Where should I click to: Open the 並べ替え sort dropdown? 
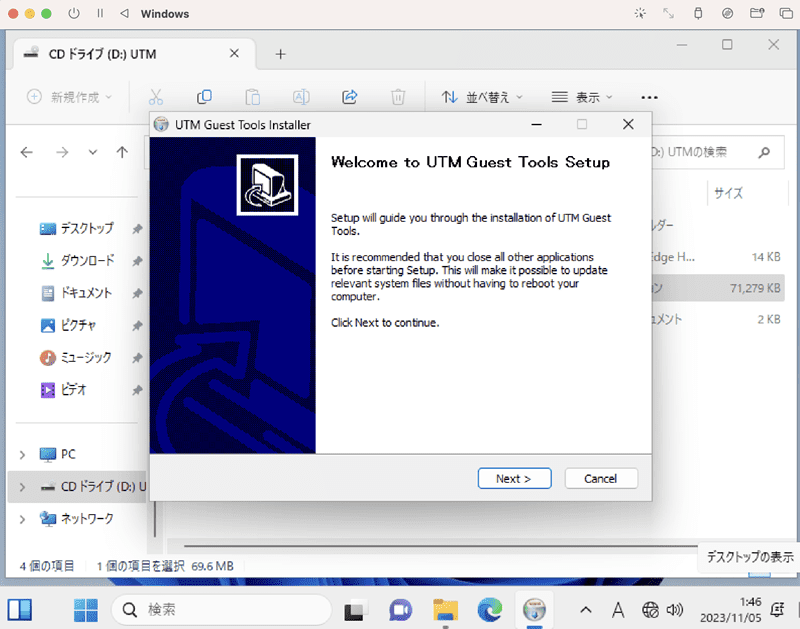[x=482, y=97]
